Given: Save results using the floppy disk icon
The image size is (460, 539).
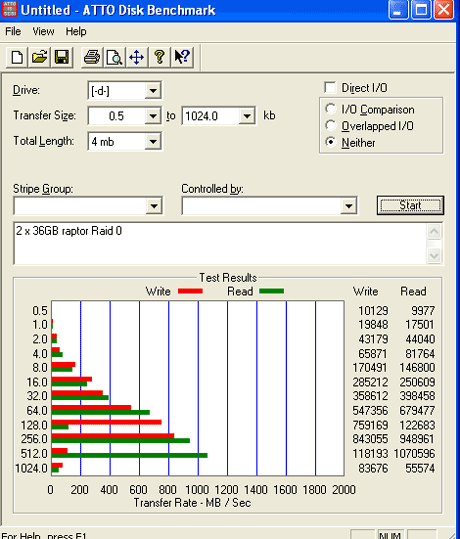Looking at the screenshot, I should tap(62, 57).
